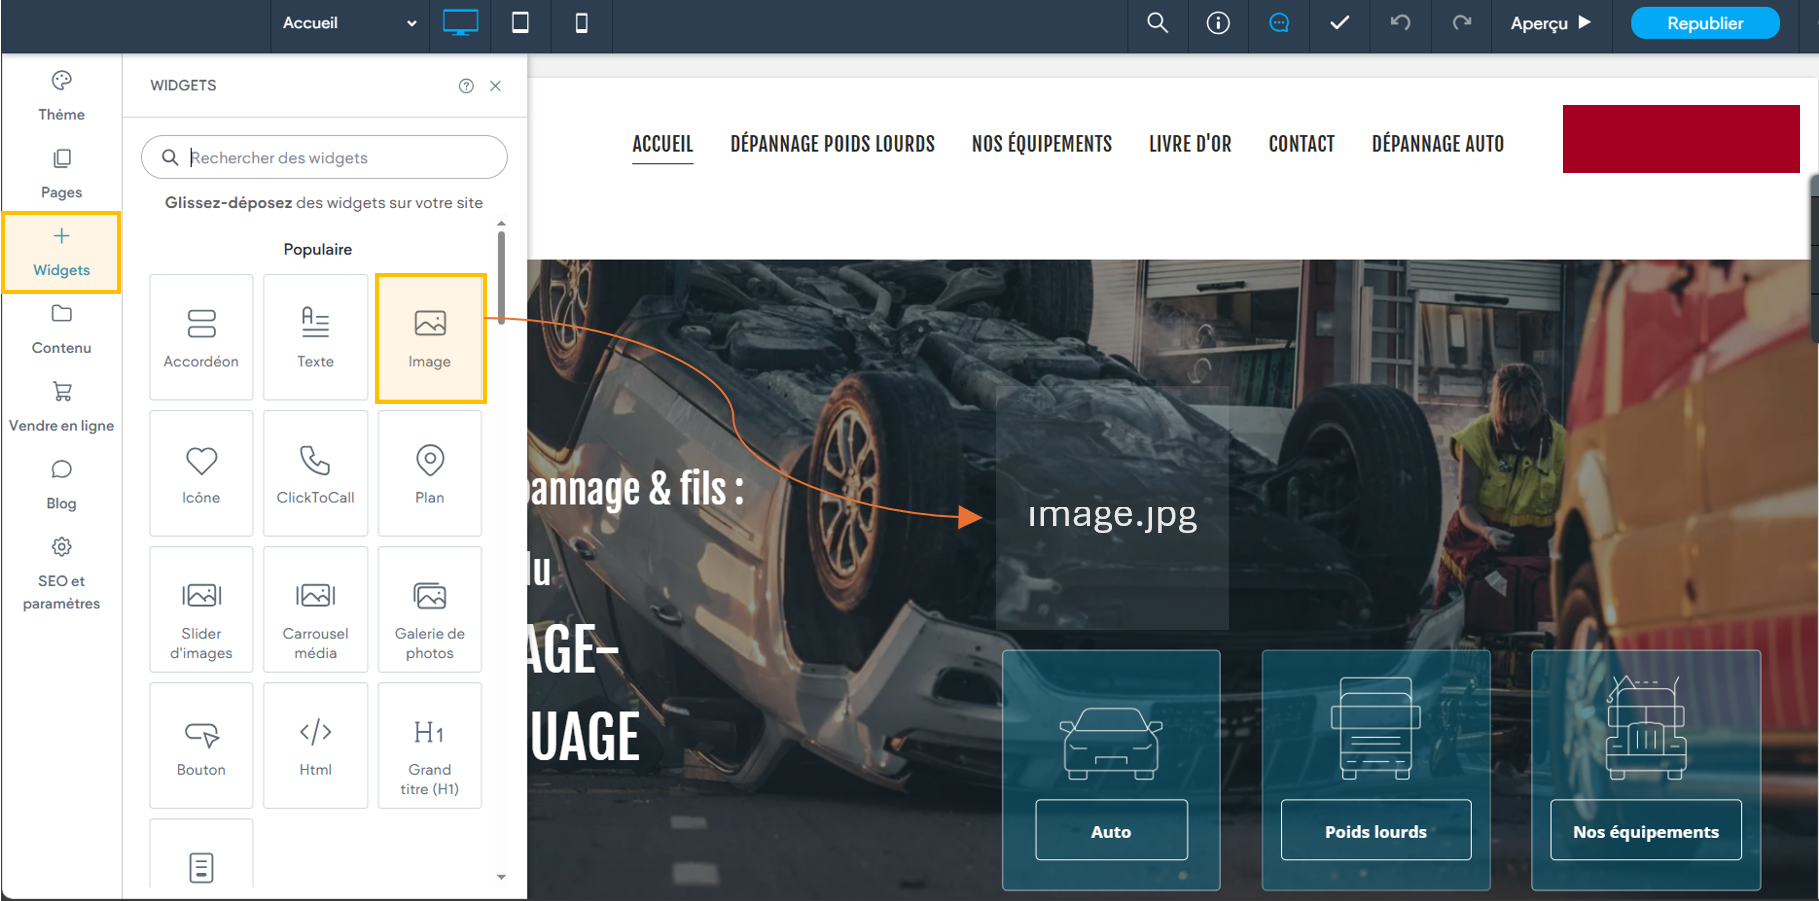Switch to tablet view

(x=520, y=22)
